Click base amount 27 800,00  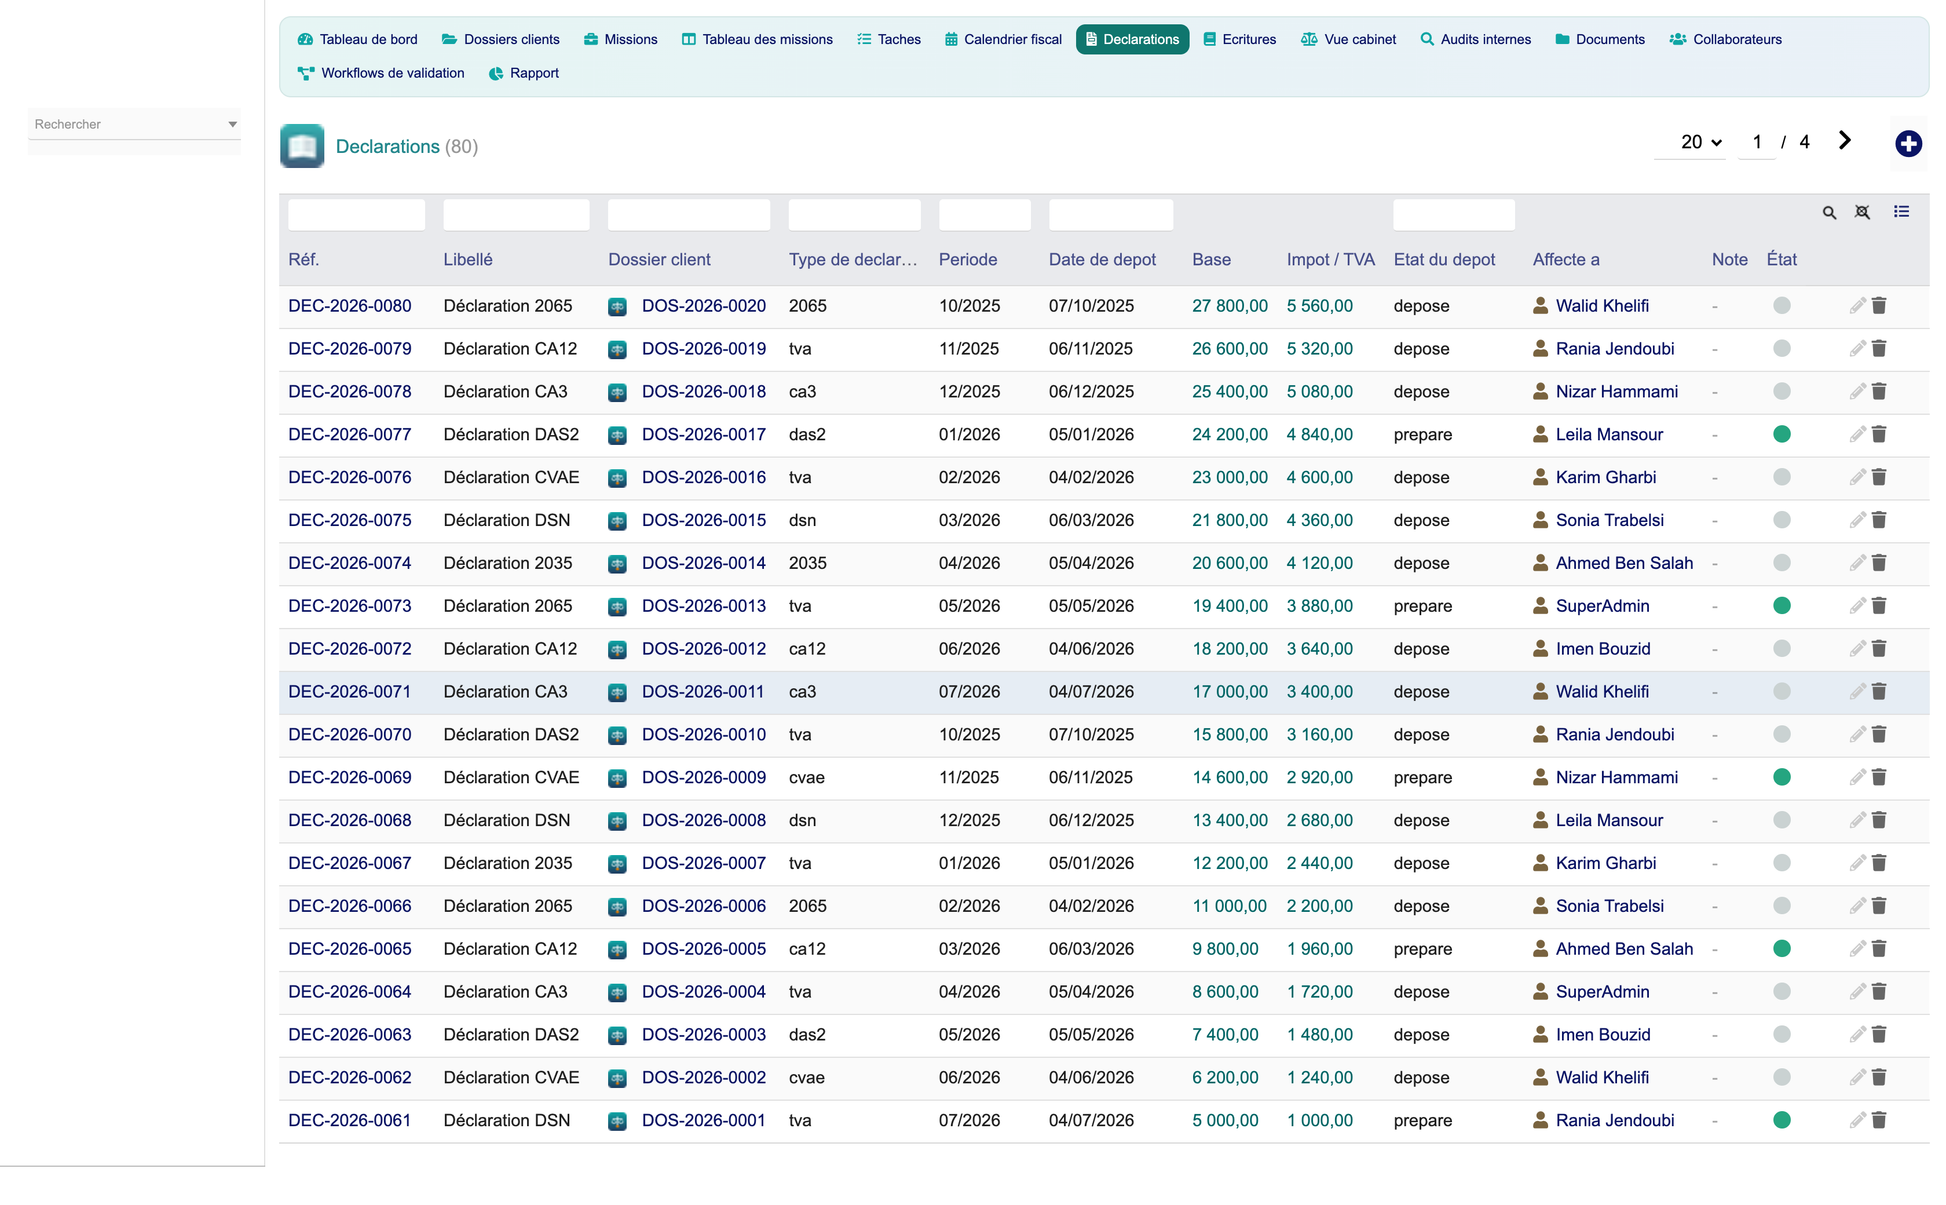click(1230, 306)
